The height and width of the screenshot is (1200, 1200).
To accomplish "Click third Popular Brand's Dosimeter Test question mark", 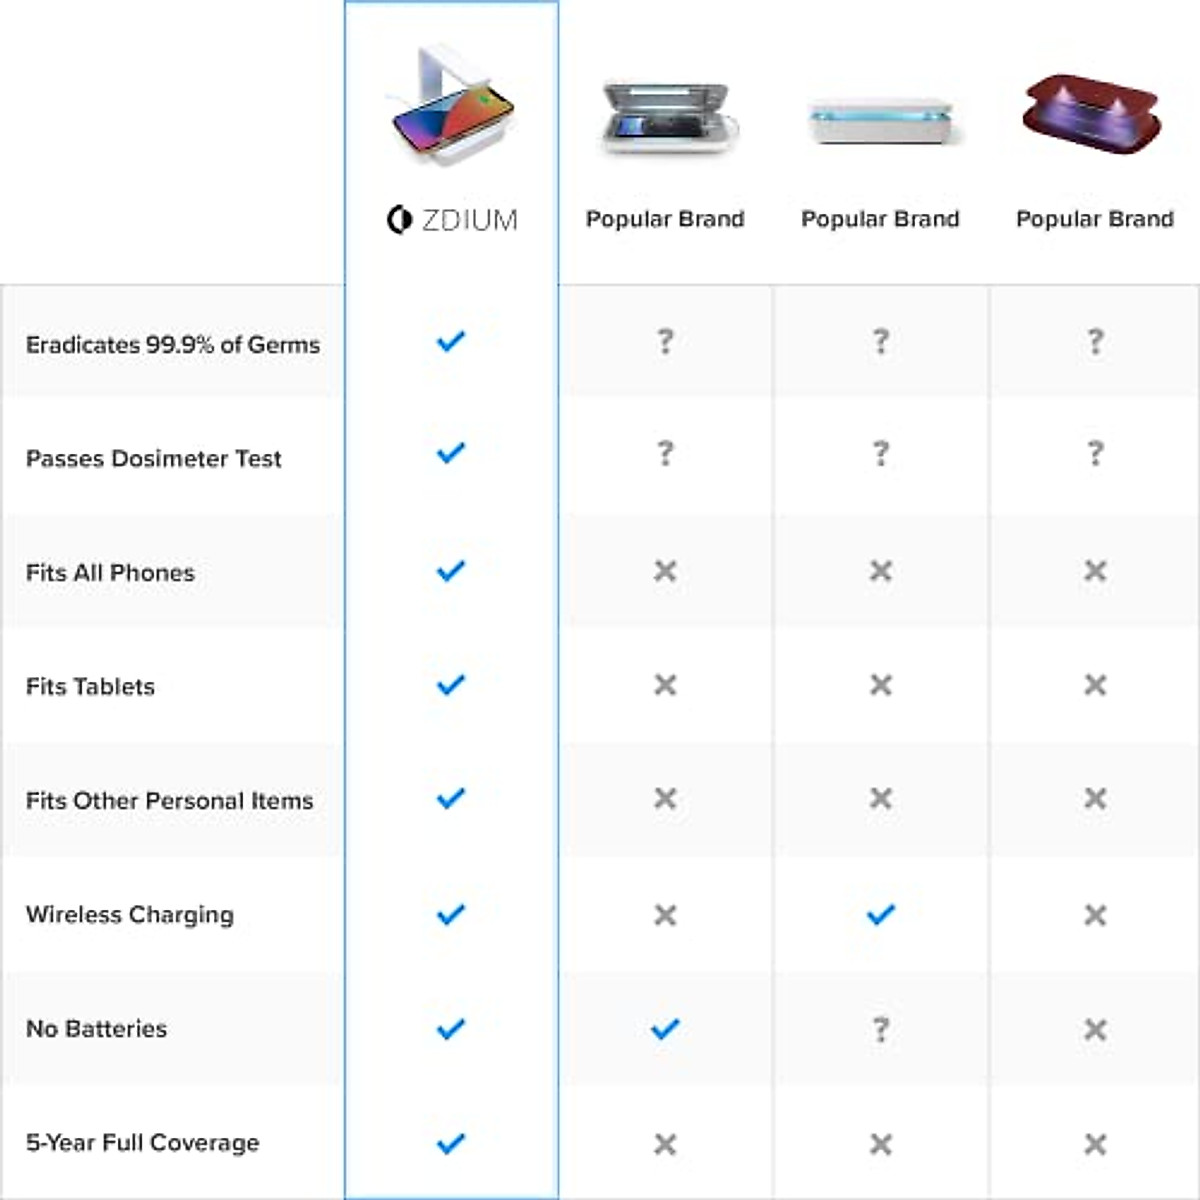I will pos(1095,454).
